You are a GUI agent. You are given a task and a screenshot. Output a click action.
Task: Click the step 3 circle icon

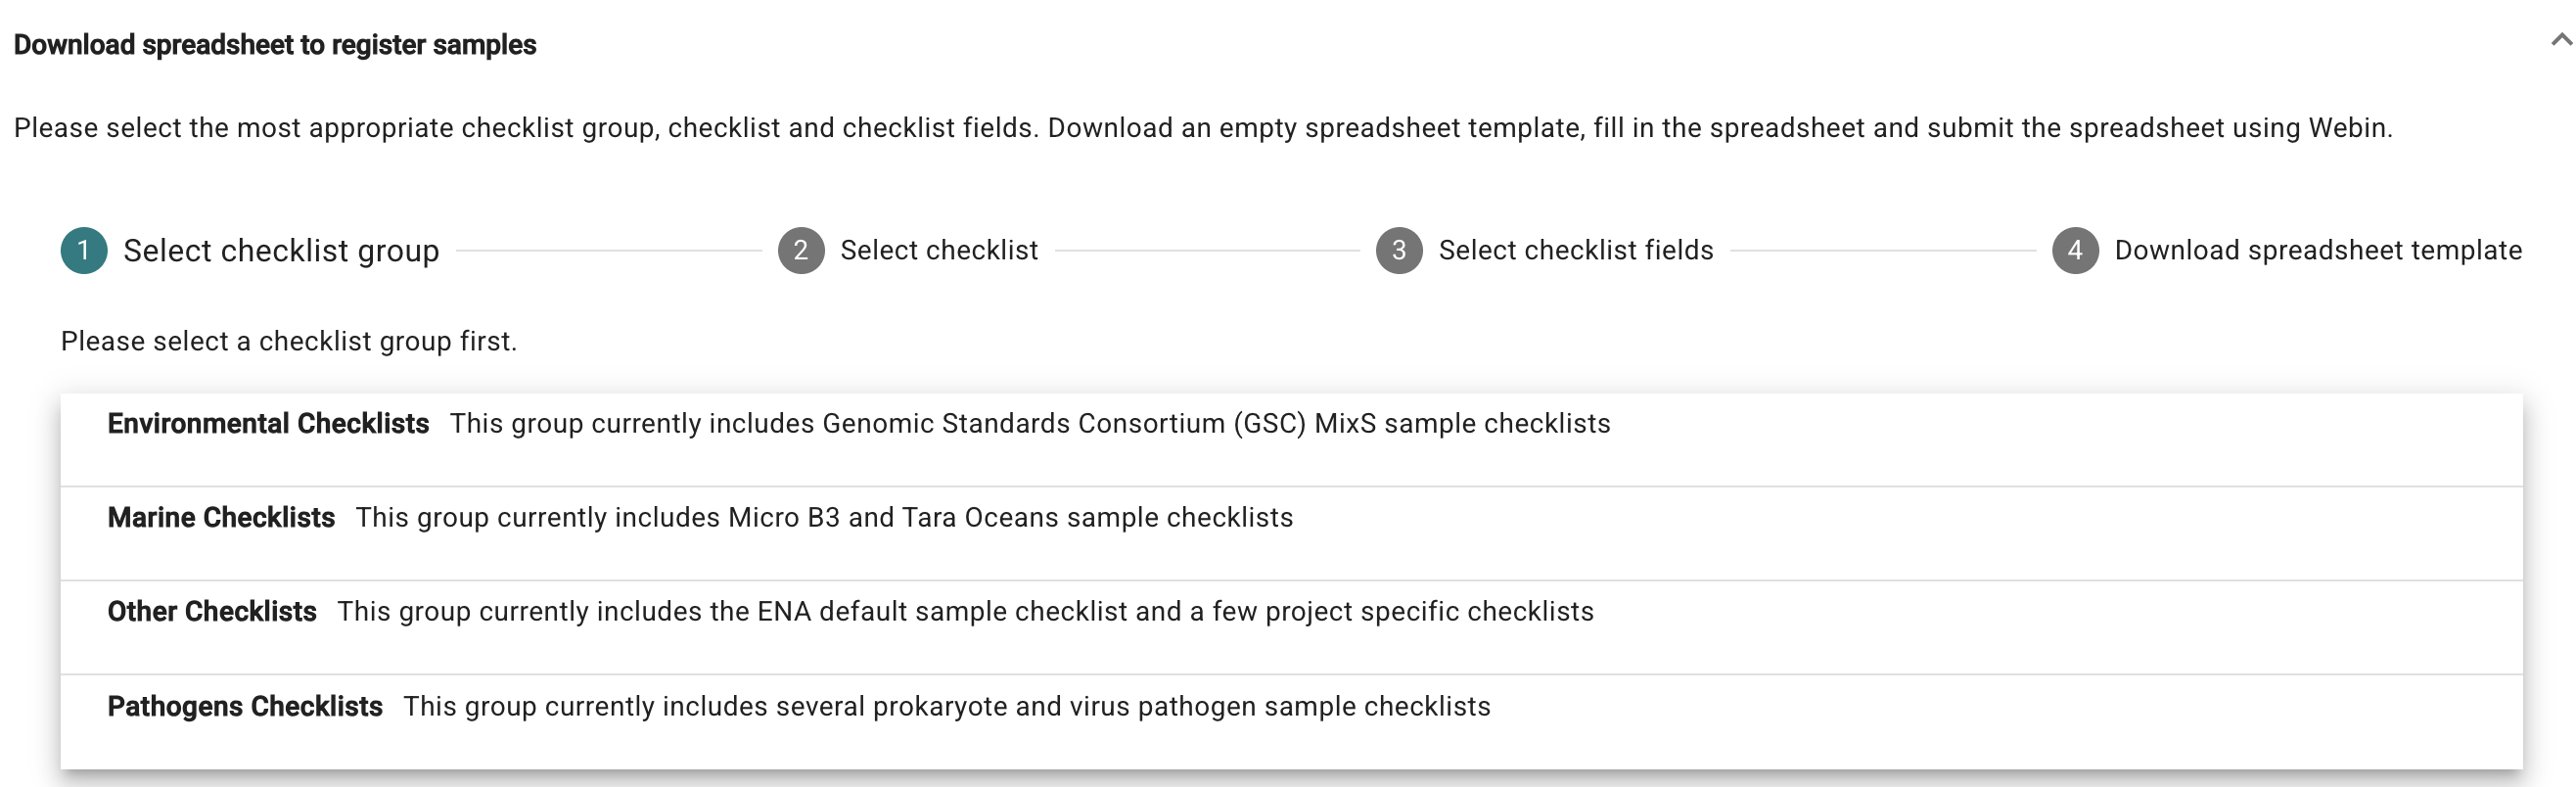click(x=1399, y=250)
